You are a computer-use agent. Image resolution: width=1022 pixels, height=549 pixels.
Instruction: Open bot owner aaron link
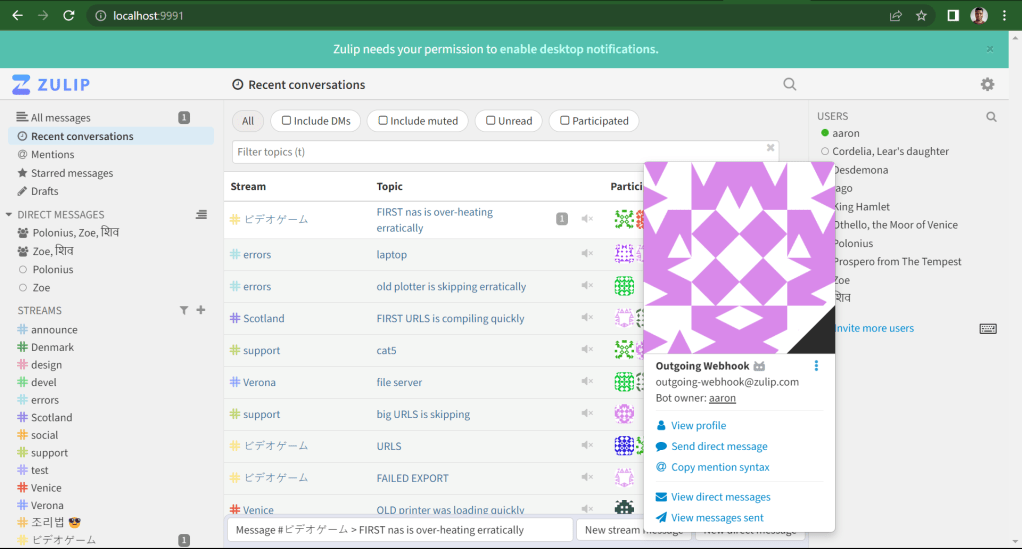click(722, 398)
